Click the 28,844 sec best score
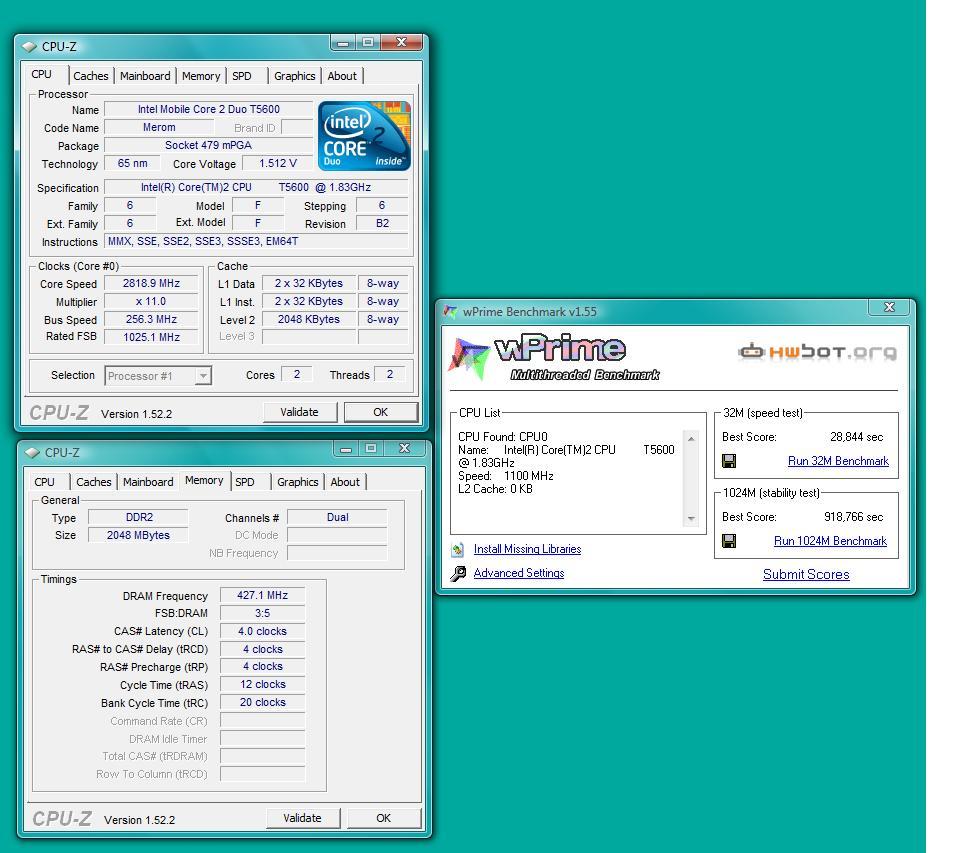Image resolution: width=960 pixels, height=853 pixels. pos(857,437)
